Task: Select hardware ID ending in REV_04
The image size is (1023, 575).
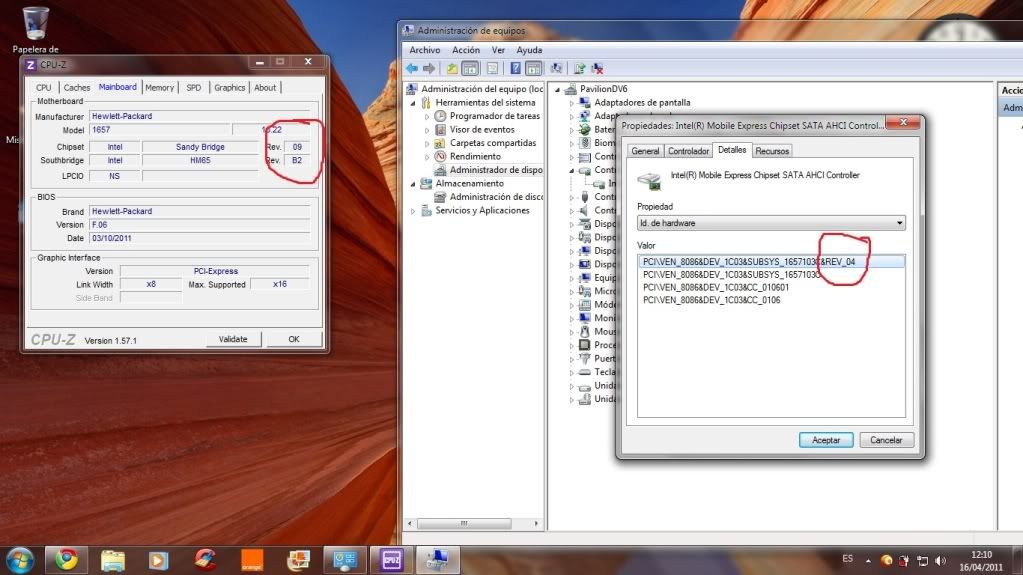Action: coord(772,262)
